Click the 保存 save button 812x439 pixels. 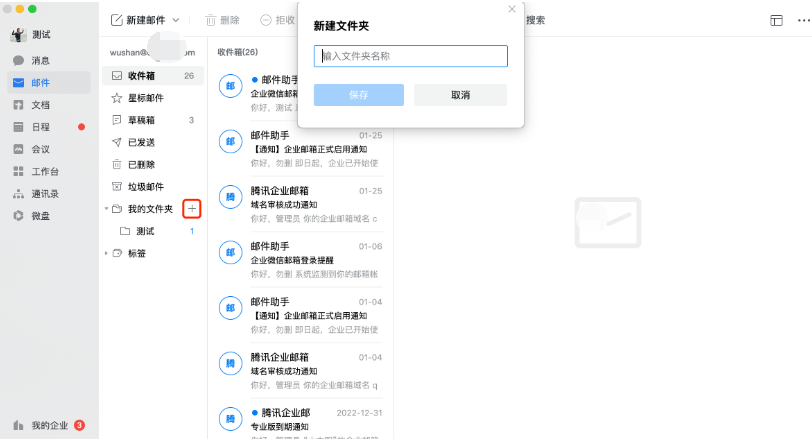(x=359, y=95)
